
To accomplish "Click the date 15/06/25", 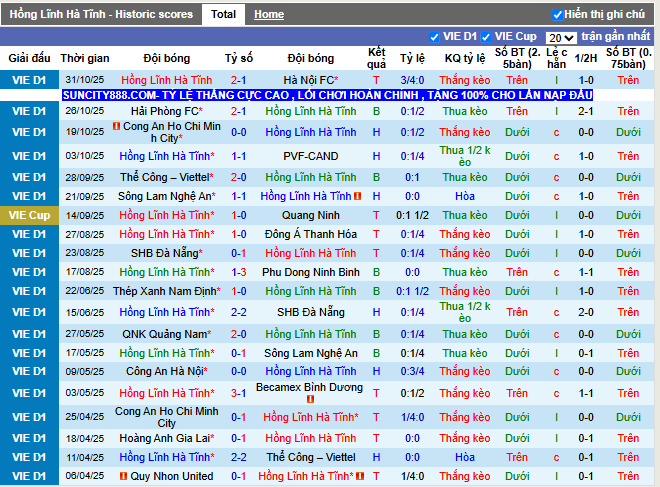I will pyautogui.click(x=85, y=312).
